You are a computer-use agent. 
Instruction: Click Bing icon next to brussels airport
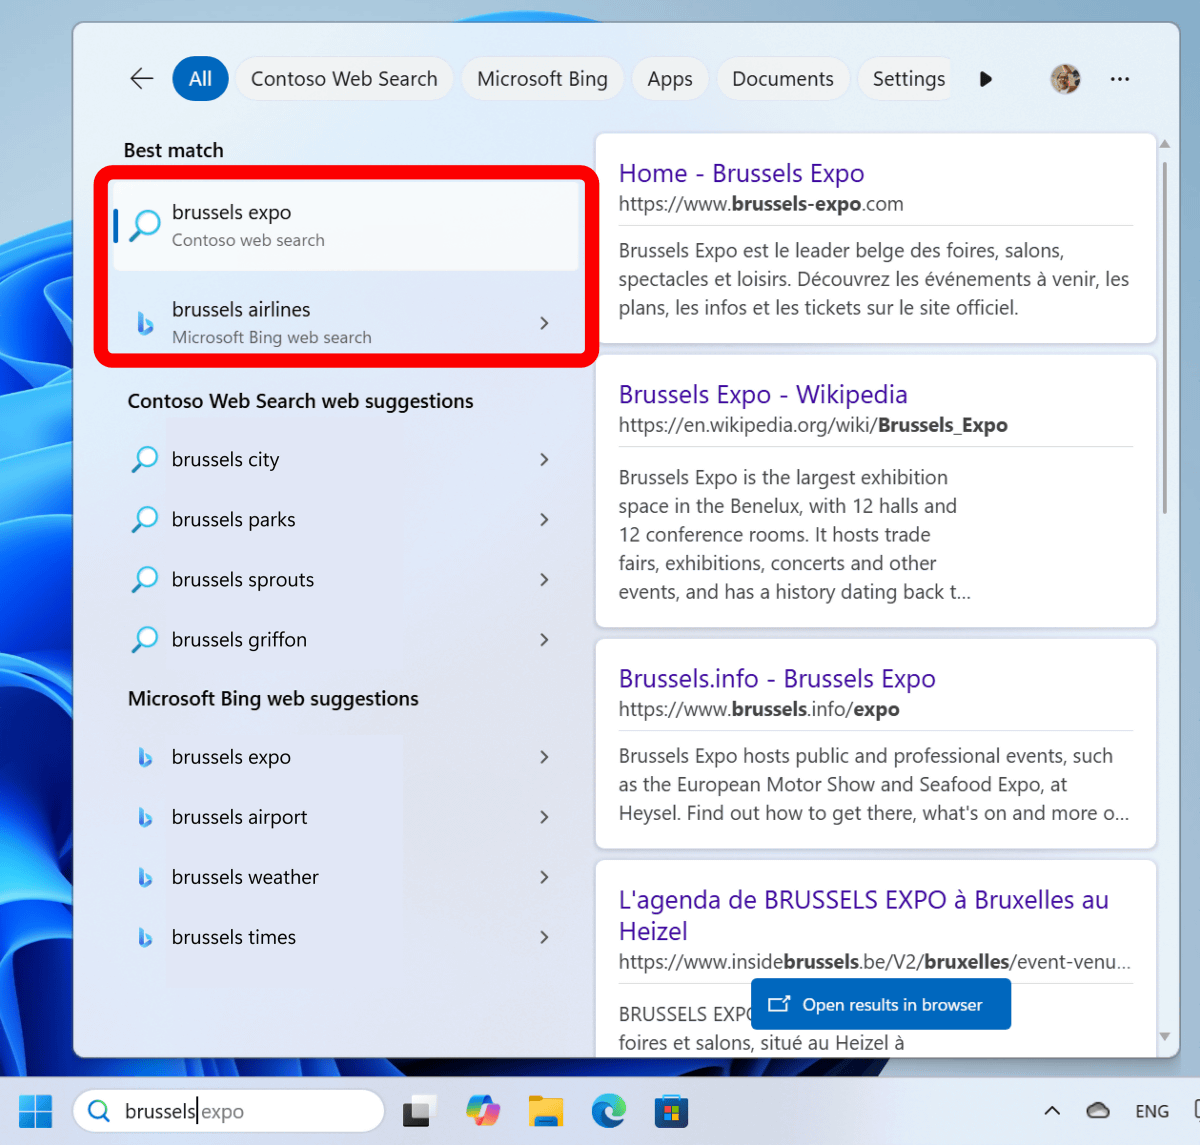point(146,818)
